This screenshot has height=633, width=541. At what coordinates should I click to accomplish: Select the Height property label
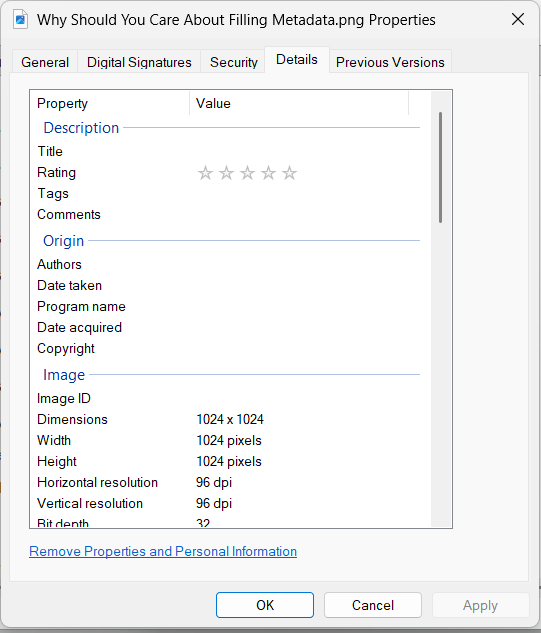57,461
